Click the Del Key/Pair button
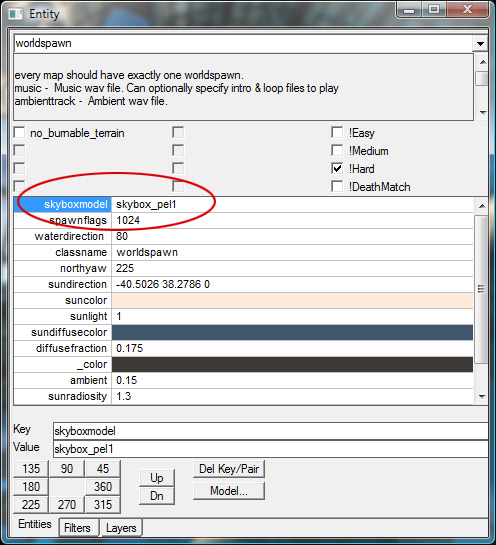 tap(229, 469)
